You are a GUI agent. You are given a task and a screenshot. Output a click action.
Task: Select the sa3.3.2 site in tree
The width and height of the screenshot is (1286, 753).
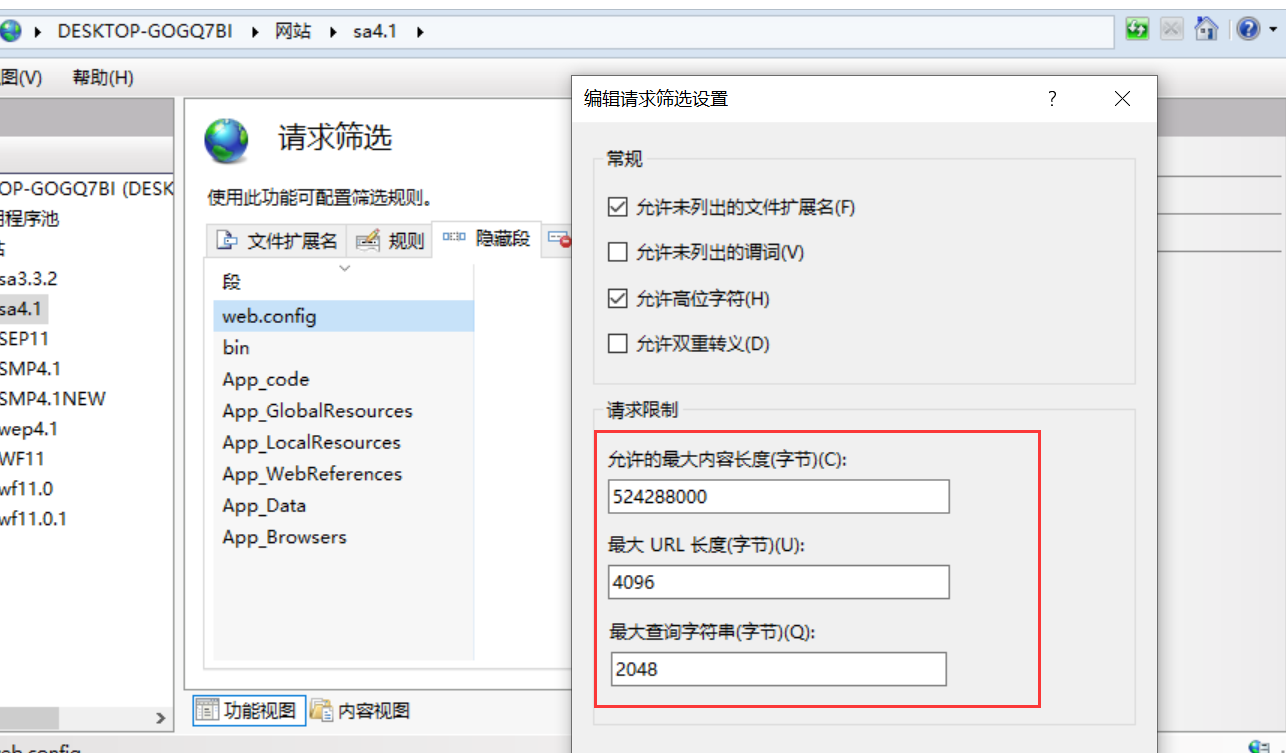[x=29, y=279]
